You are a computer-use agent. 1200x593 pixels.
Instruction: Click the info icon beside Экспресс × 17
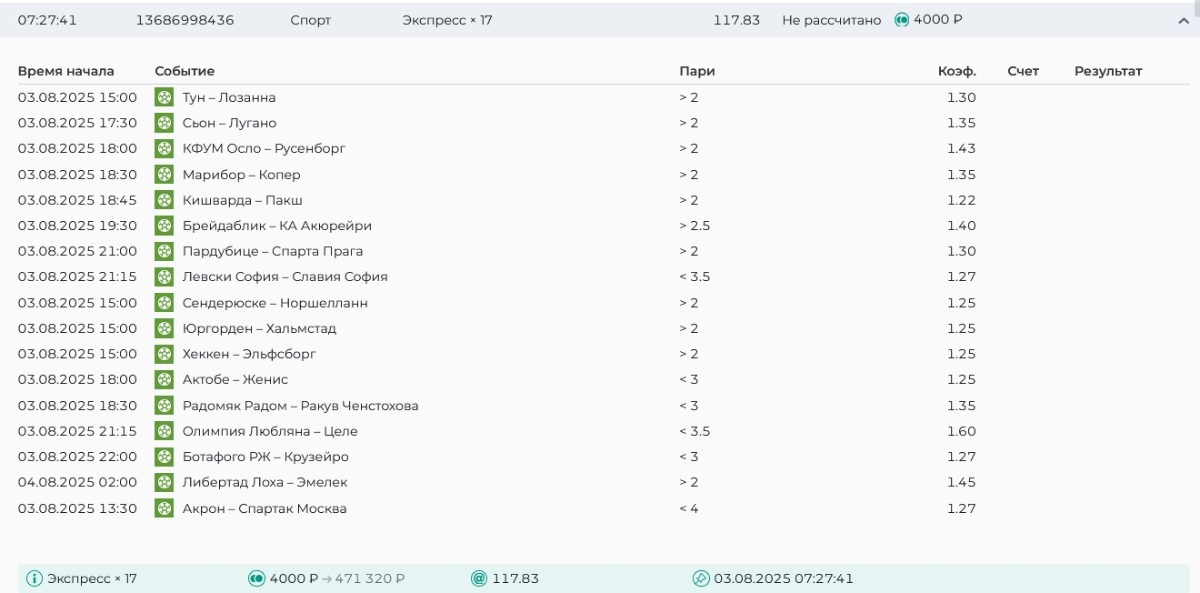(34, 579)
